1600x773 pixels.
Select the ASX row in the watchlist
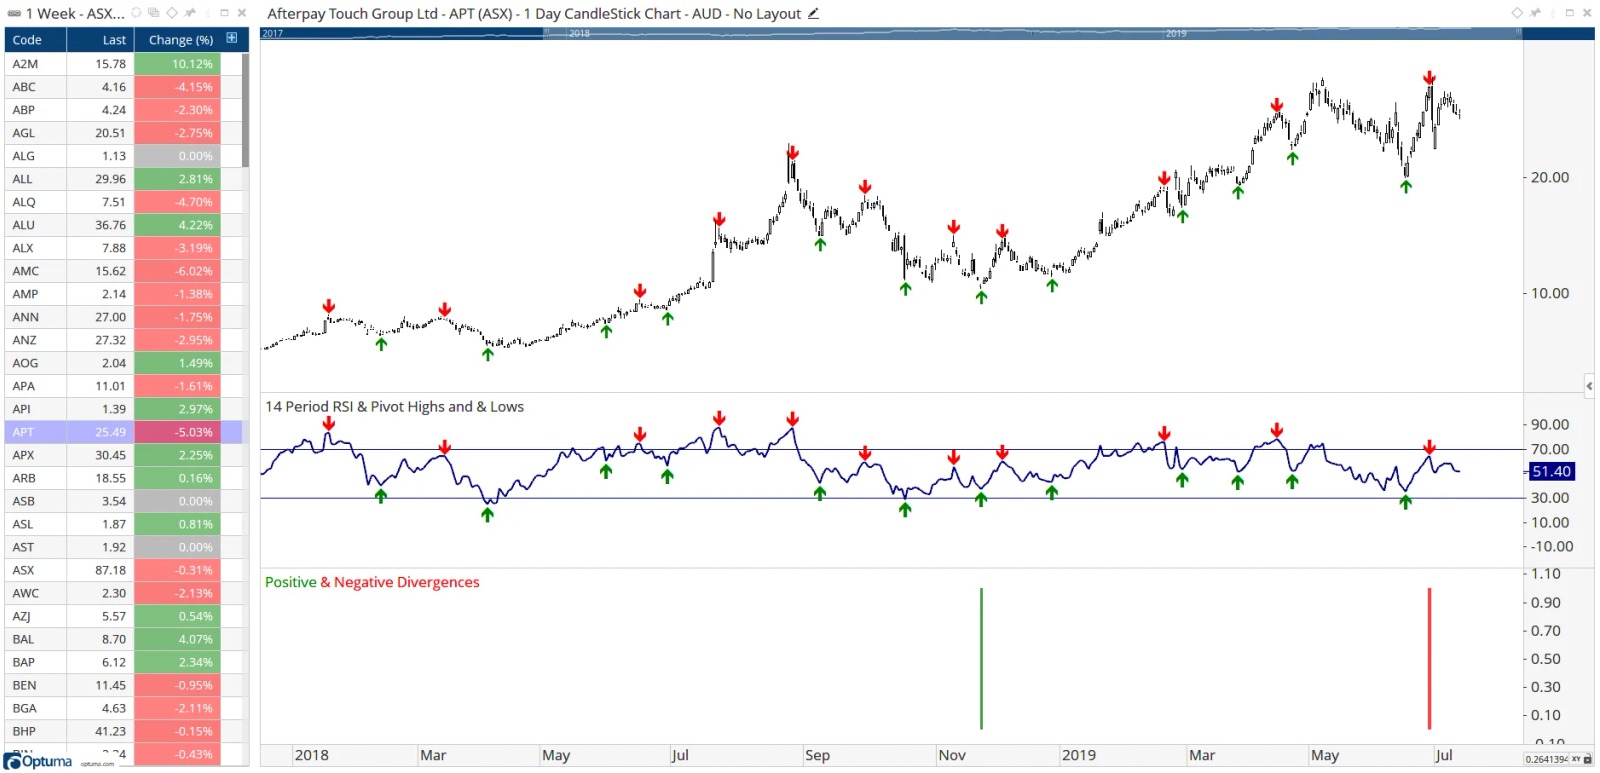(x=124, y=570)
